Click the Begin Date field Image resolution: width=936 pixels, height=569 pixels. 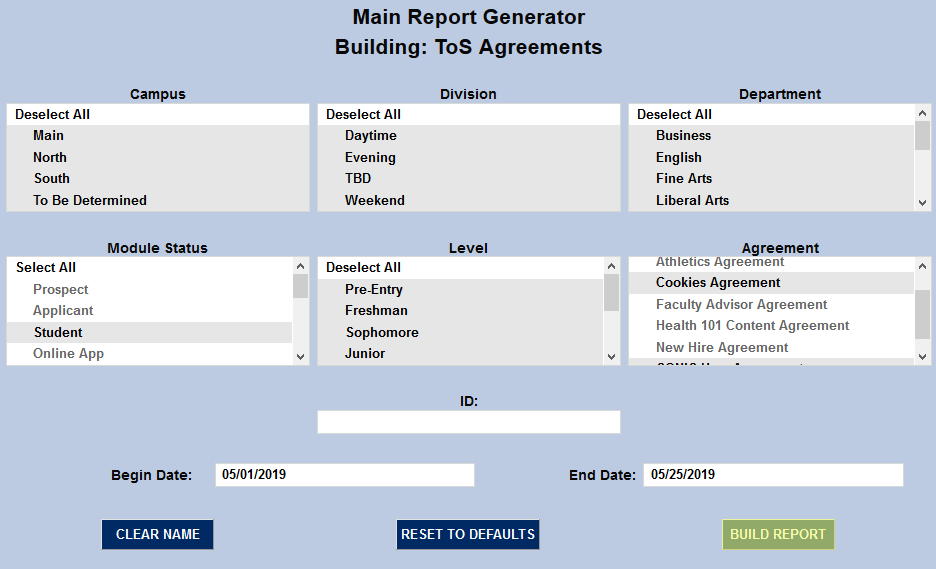point(344,475)
